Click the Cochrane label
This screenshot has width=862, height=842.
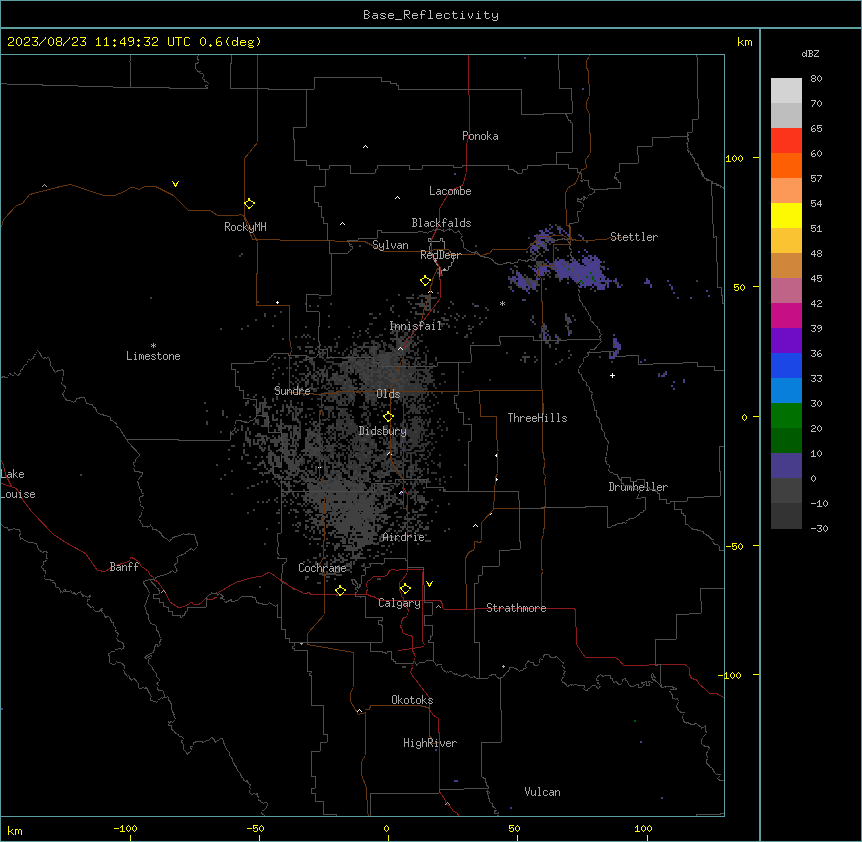pos(322,568)
